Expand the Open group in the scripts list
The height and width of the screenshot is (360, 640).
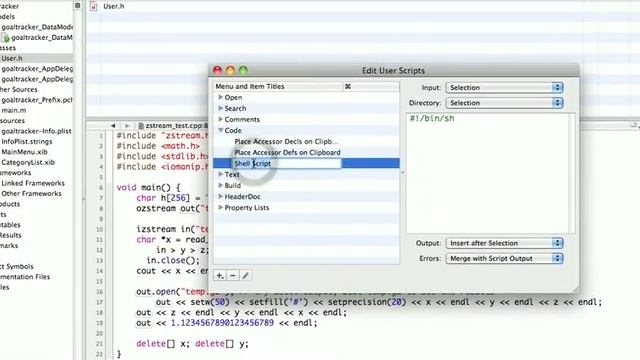pyautogui.click(x=220, y=97)
